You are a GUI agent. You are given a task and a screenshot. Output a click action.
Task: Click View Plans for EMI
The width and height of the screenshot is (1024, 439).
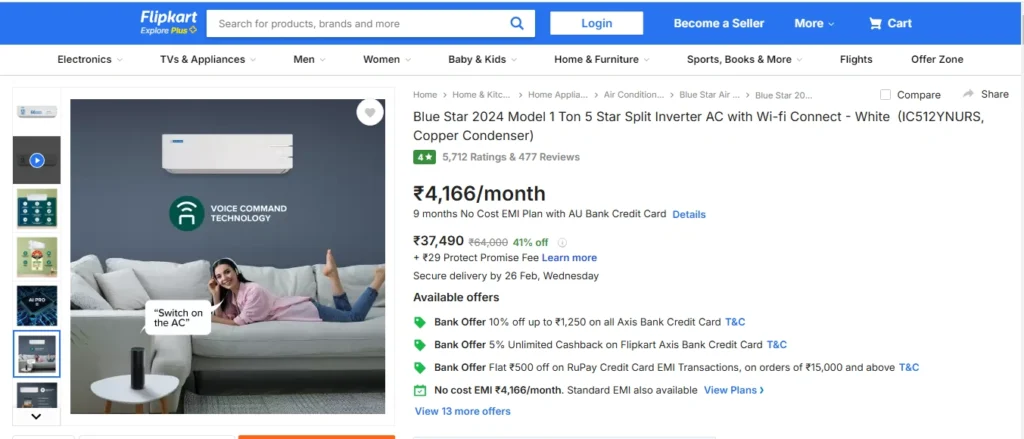pos(733,390)
